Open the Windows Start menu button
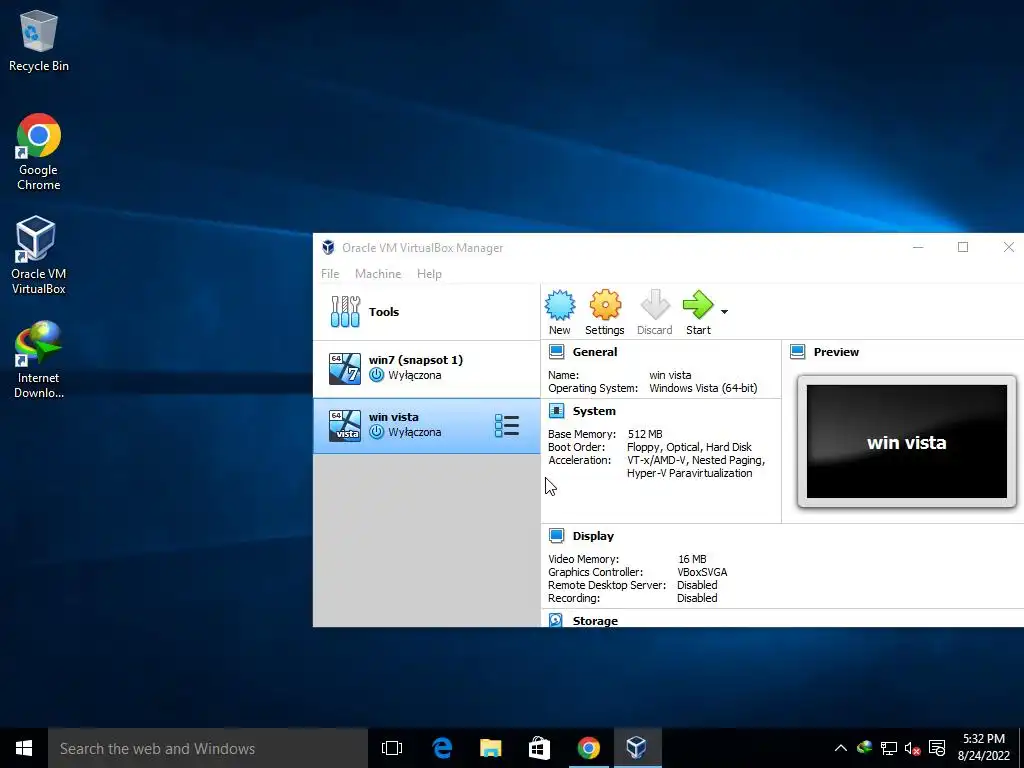Image resolution: width=1024 pixels, height=768 pixels. coord(24,748)
